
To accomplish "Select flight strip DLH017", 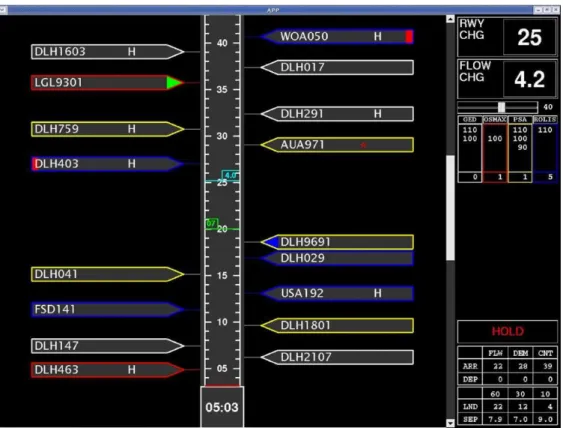I will pyautogui.click(x=338, y=68).
